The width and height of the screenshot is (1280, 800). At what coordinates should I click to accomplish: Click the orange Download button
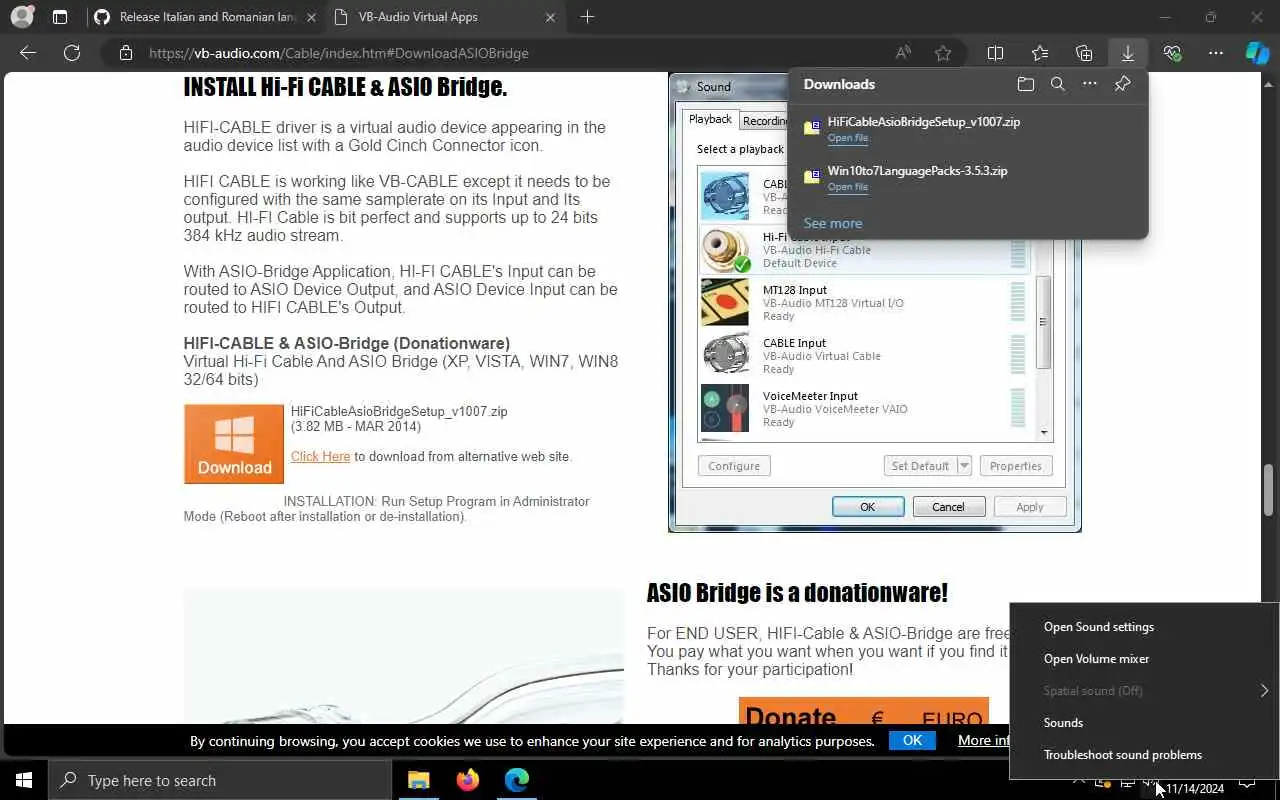234,444
